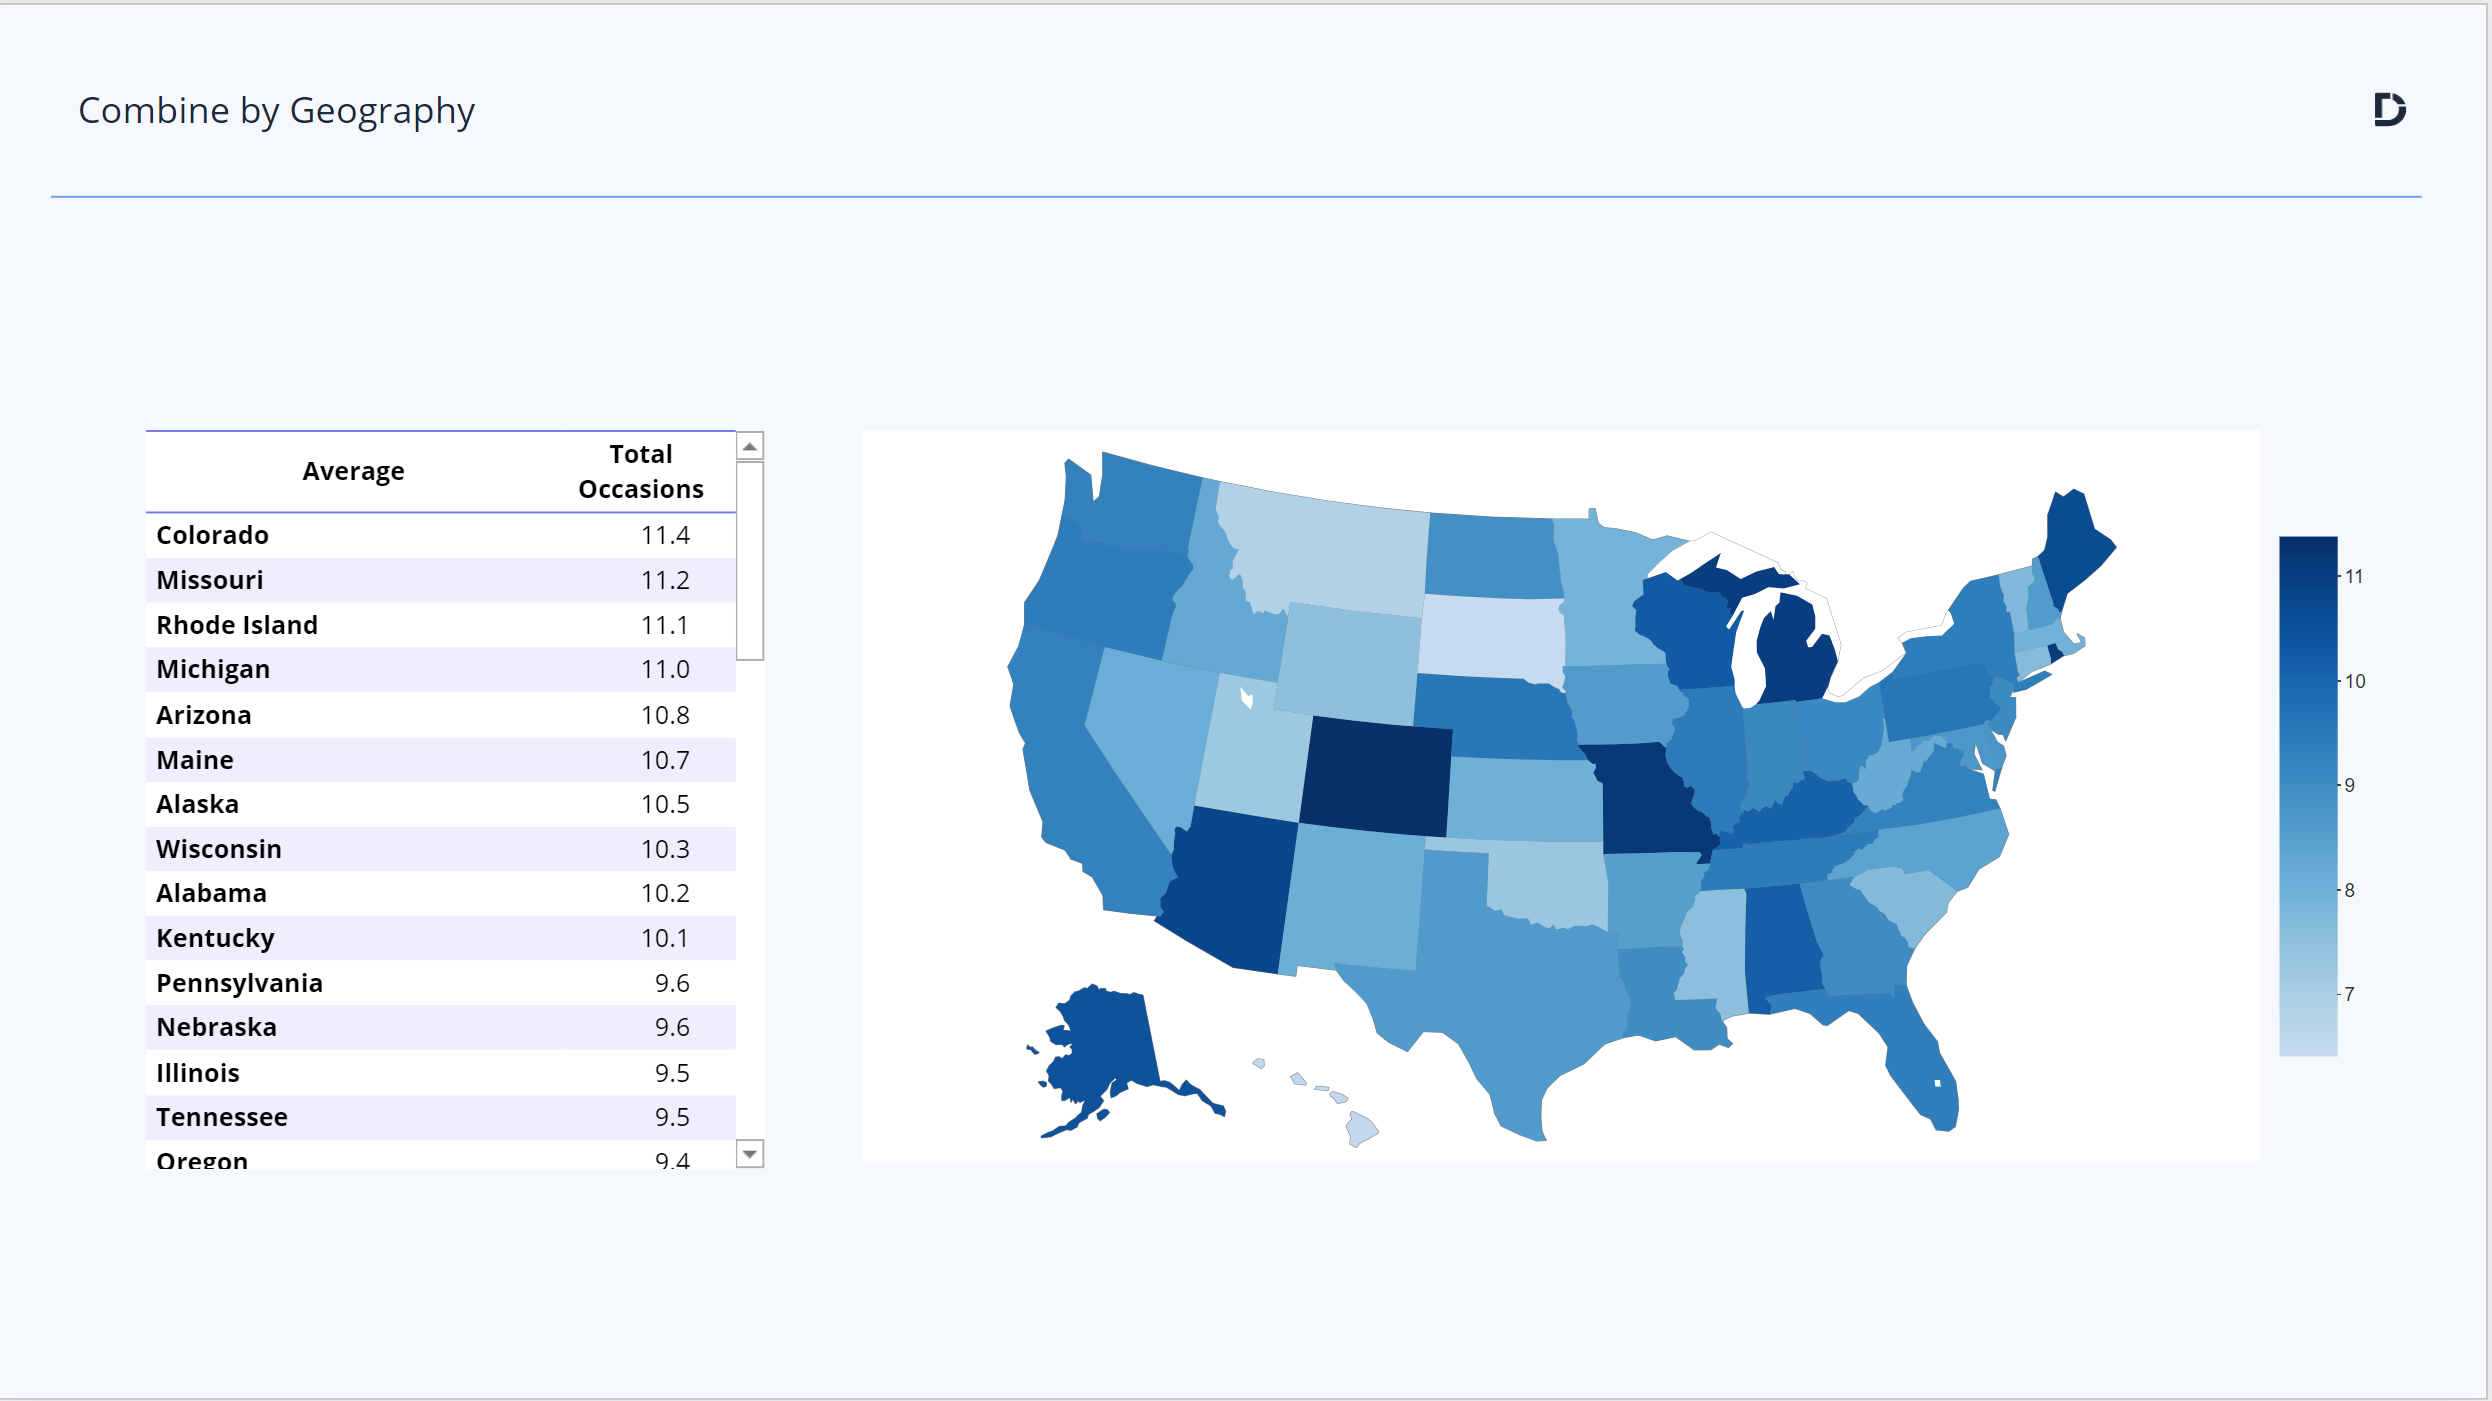Select the Rhode Island table row
Image resolution: width=2492 pixels, height=1401 pixels.
pyautogui.click(x=441, y=625)
